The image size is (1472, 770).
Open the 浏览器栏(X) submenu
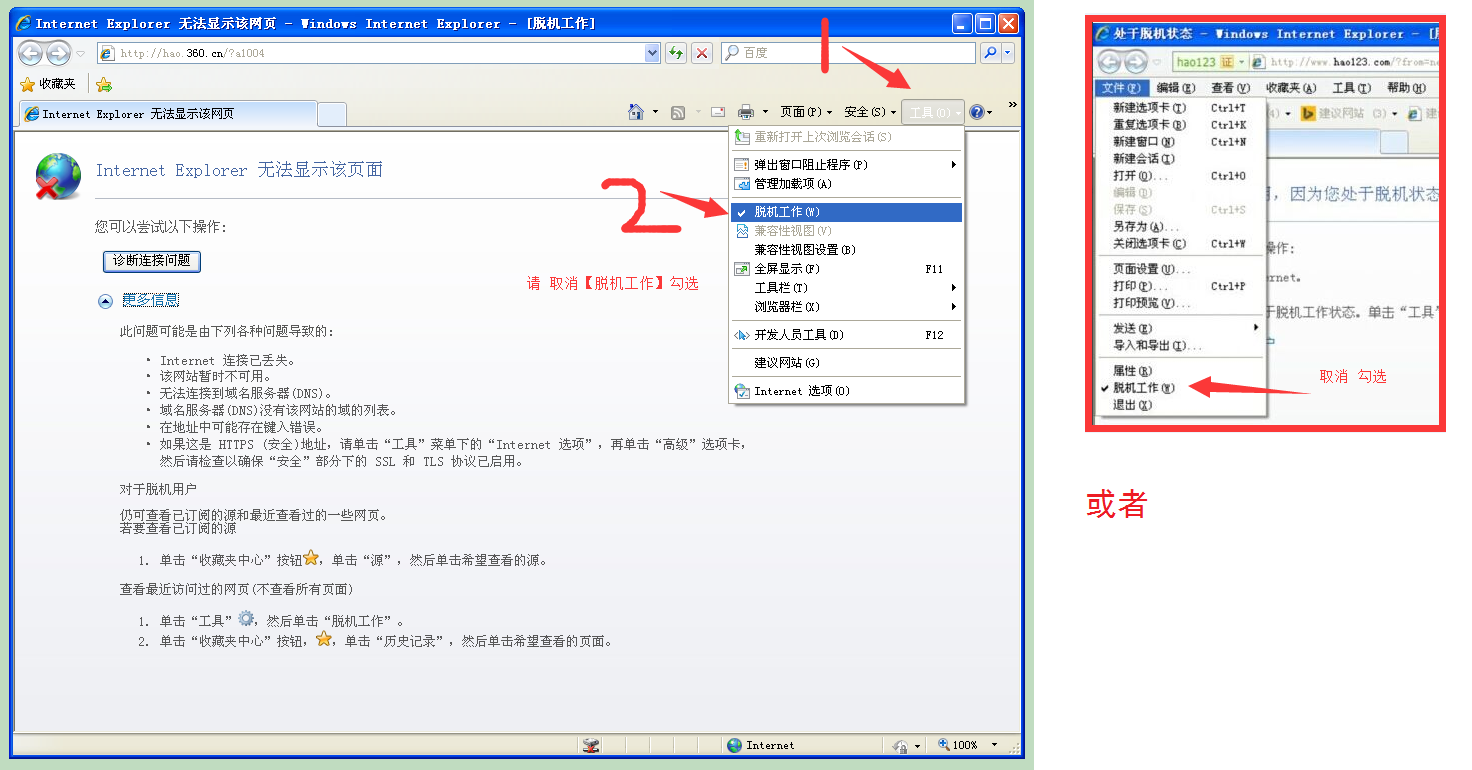click(846, 307)
